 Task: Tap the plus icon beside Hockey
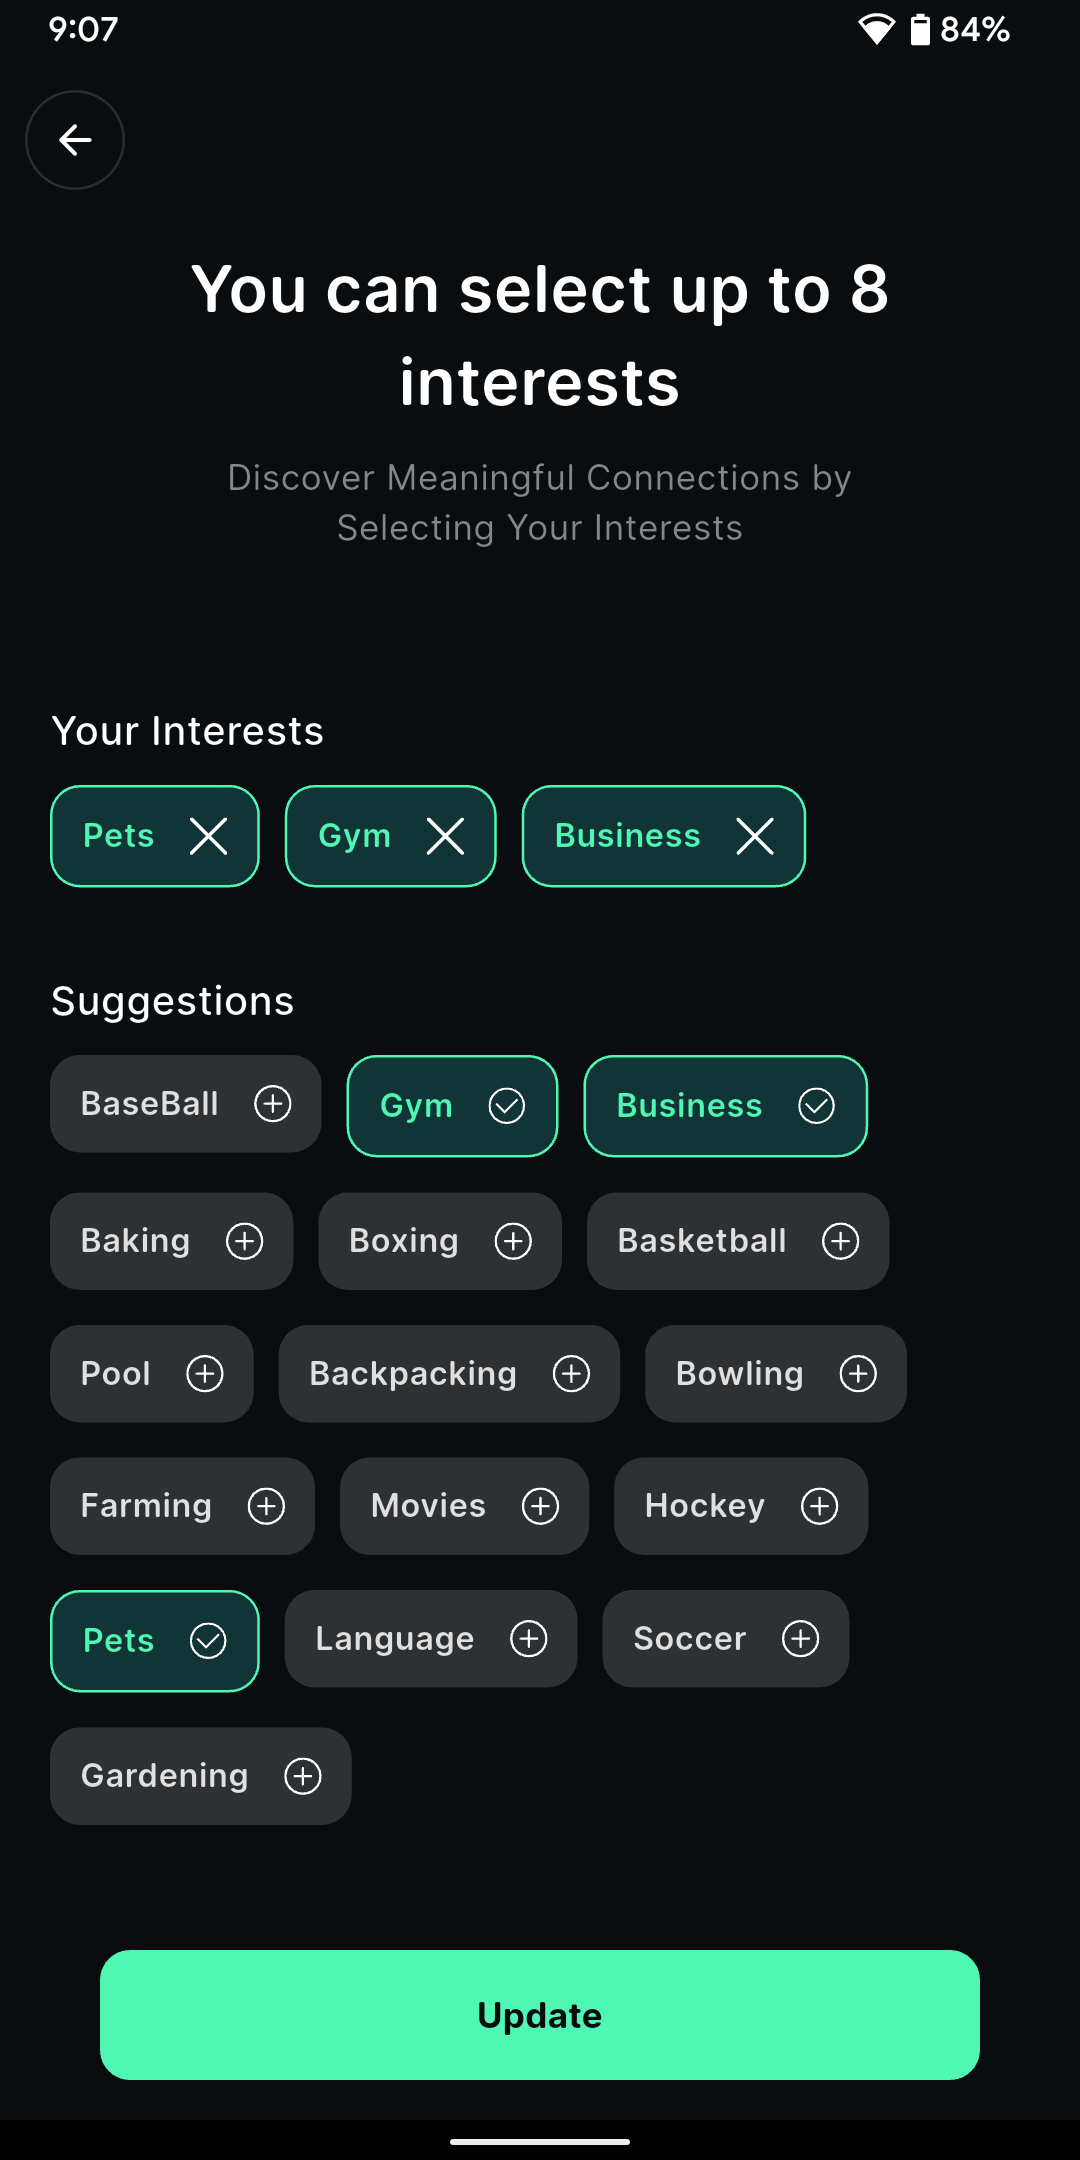[x=820, y=1506]
